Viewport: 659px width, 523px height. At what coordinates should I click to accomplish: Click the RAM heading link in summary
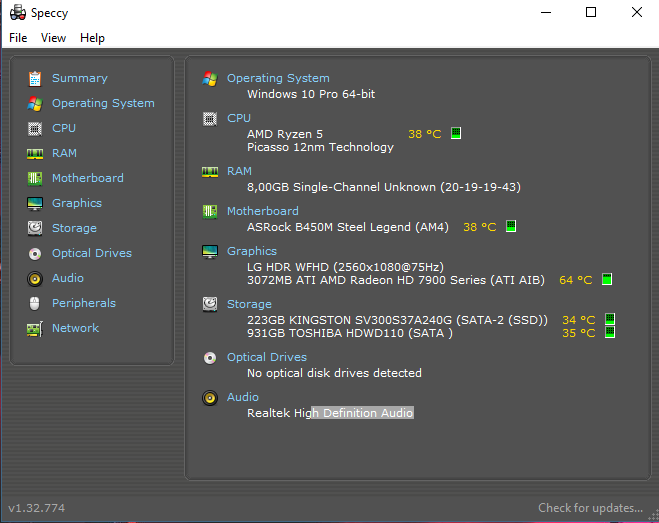click(x=239, y=171)
